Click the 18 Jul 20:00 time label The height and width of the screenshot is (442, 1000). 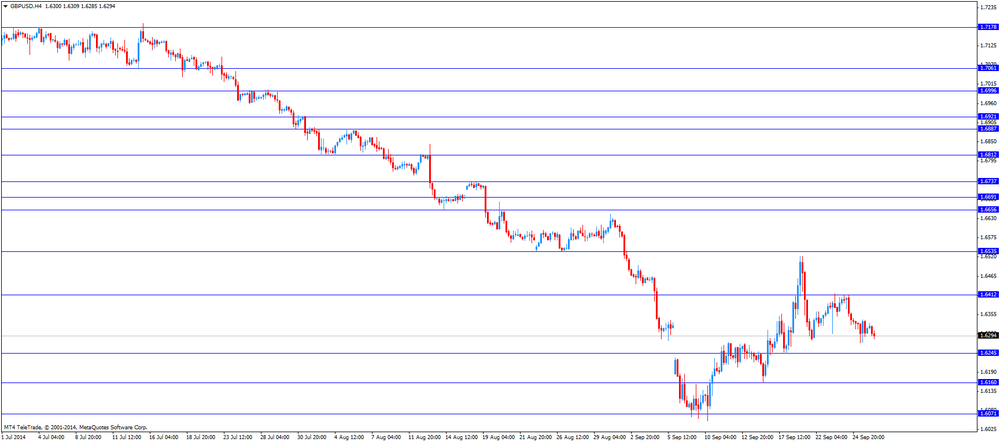(200, 438)
